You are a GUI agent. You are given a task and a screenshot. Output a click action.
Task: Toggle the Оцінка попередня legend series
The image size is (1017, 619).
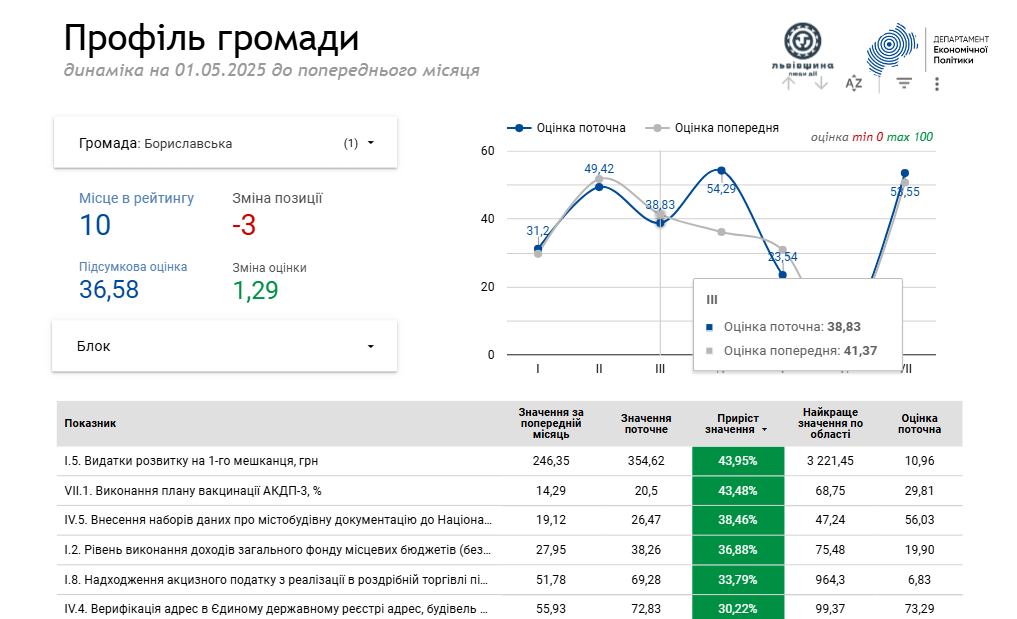click(714, 128)
